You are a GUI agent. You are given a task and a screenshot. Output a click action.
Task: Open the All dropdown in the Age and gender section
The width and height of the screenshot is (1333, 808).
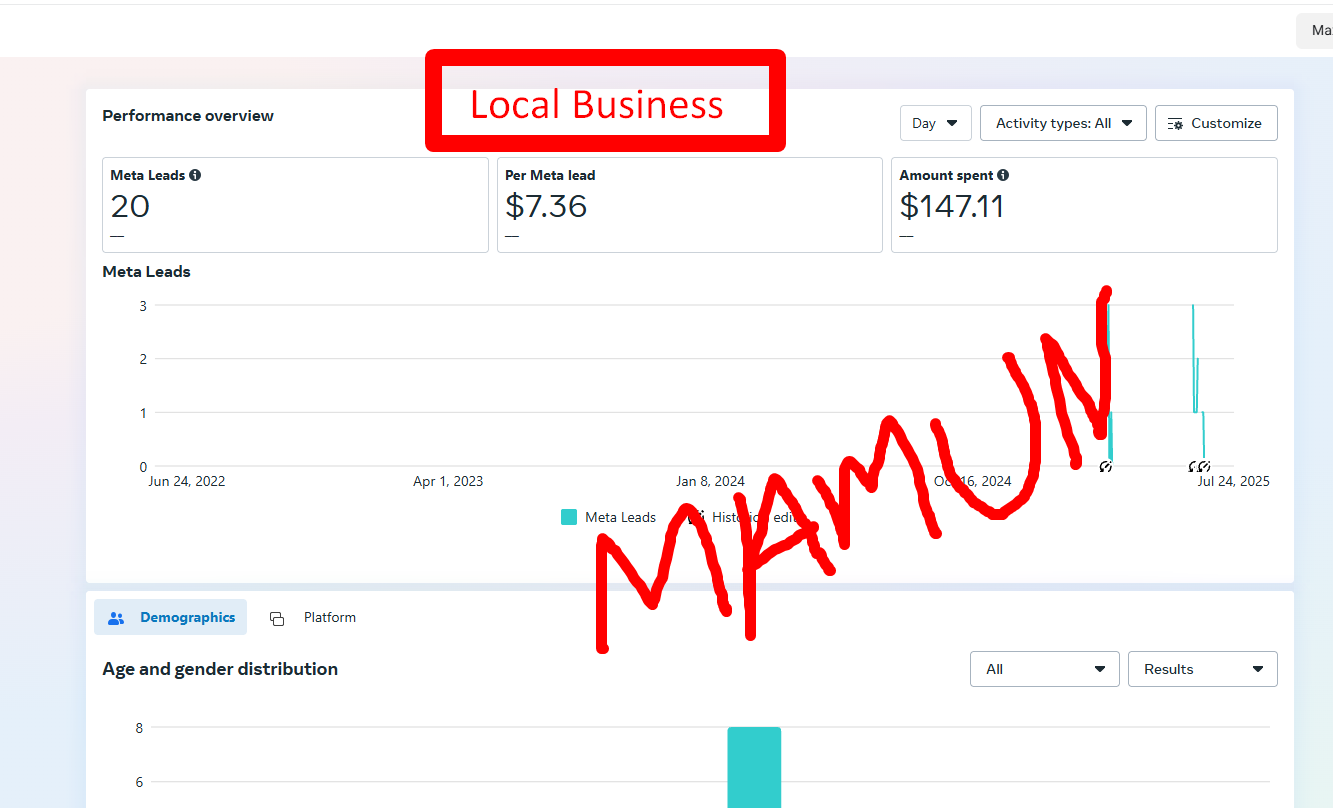click(1044, 669)
